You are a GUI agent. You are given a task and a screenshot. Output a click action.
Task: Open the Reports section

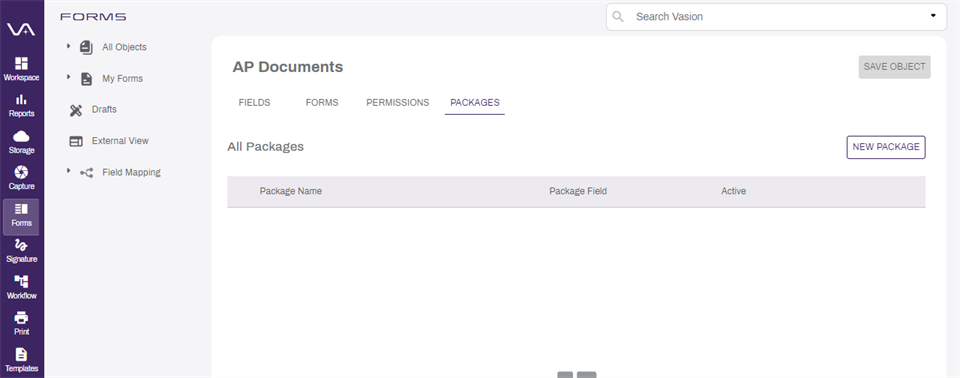[21, 105]
